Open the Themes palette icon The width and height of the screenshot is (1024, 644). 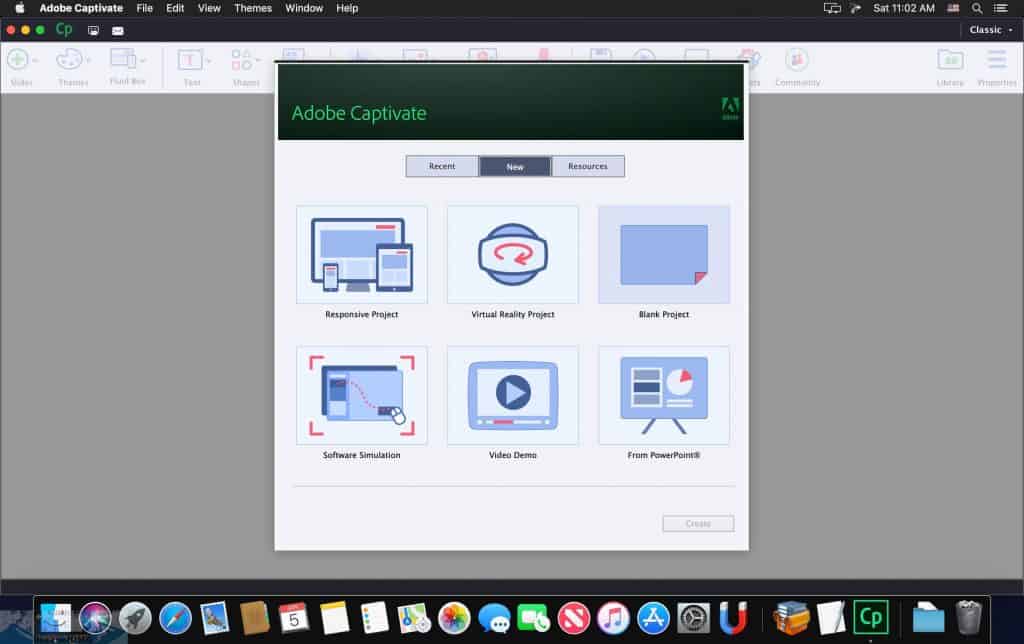click(x=69, y=60)
